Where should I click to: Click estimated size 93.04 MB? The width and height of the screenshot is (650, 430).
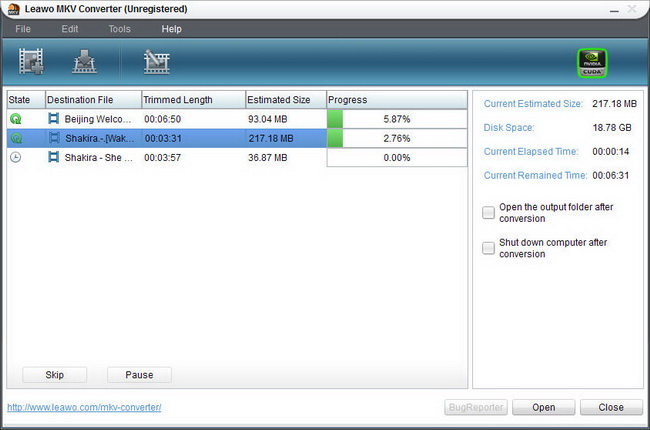click(268, 119)
